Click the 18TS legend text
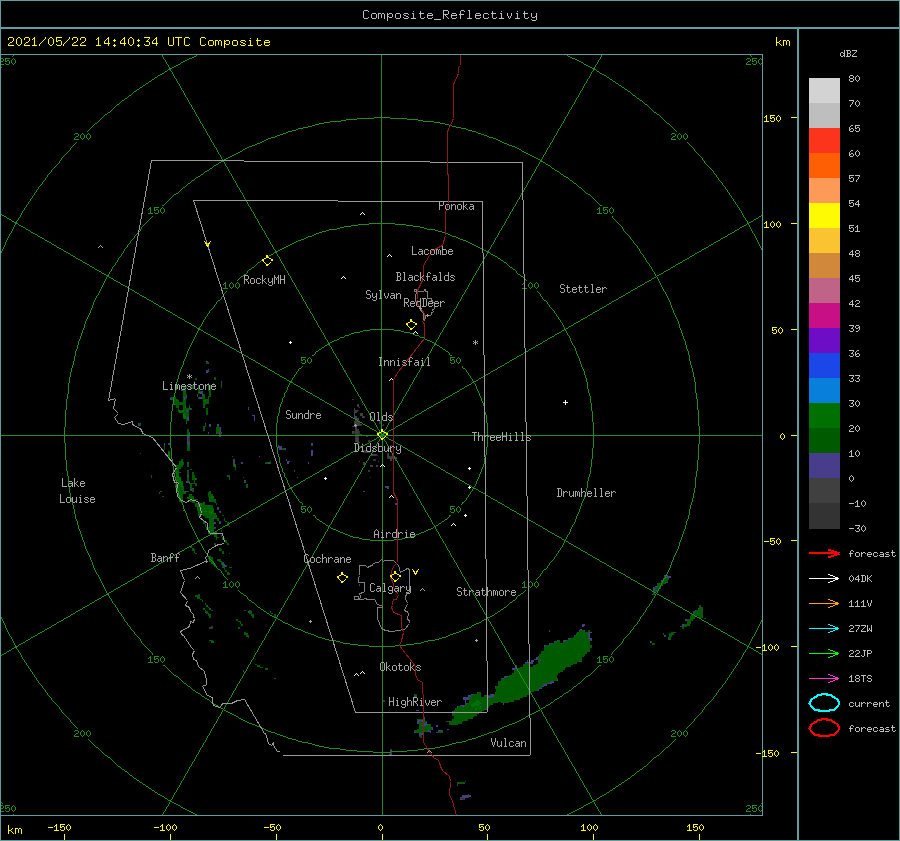Viewport: 900px width, 841px height. 860,679
